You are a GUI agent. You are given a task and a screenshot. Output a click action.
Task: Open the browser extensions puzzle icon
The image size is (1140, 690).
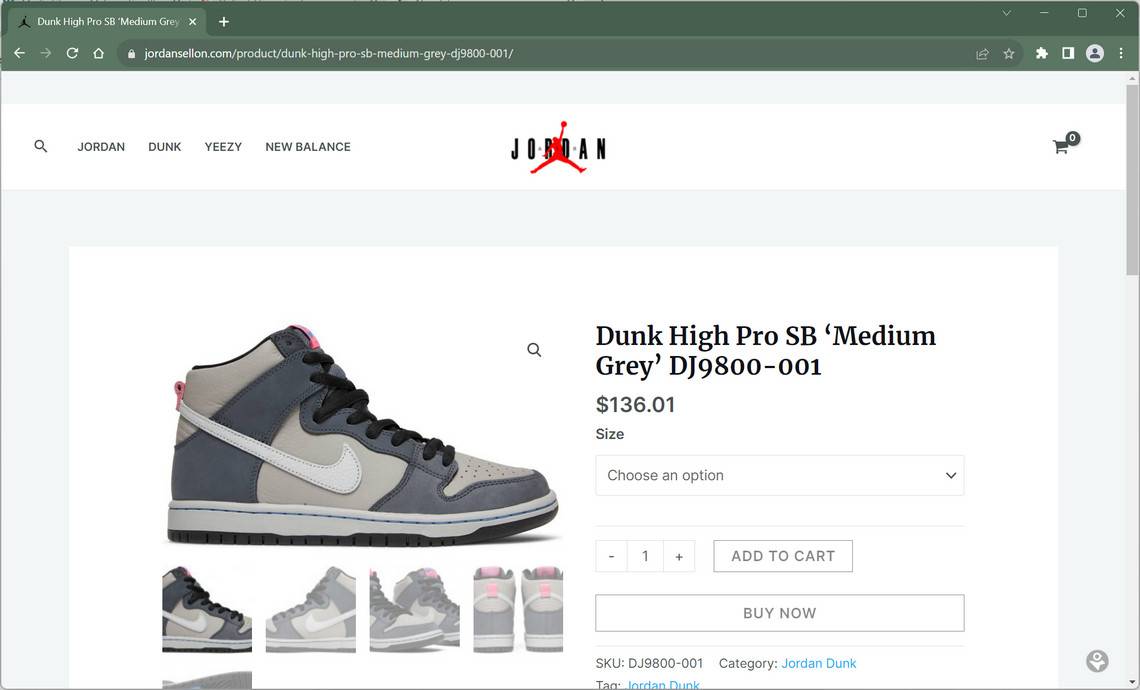[x=1041, y=53]
